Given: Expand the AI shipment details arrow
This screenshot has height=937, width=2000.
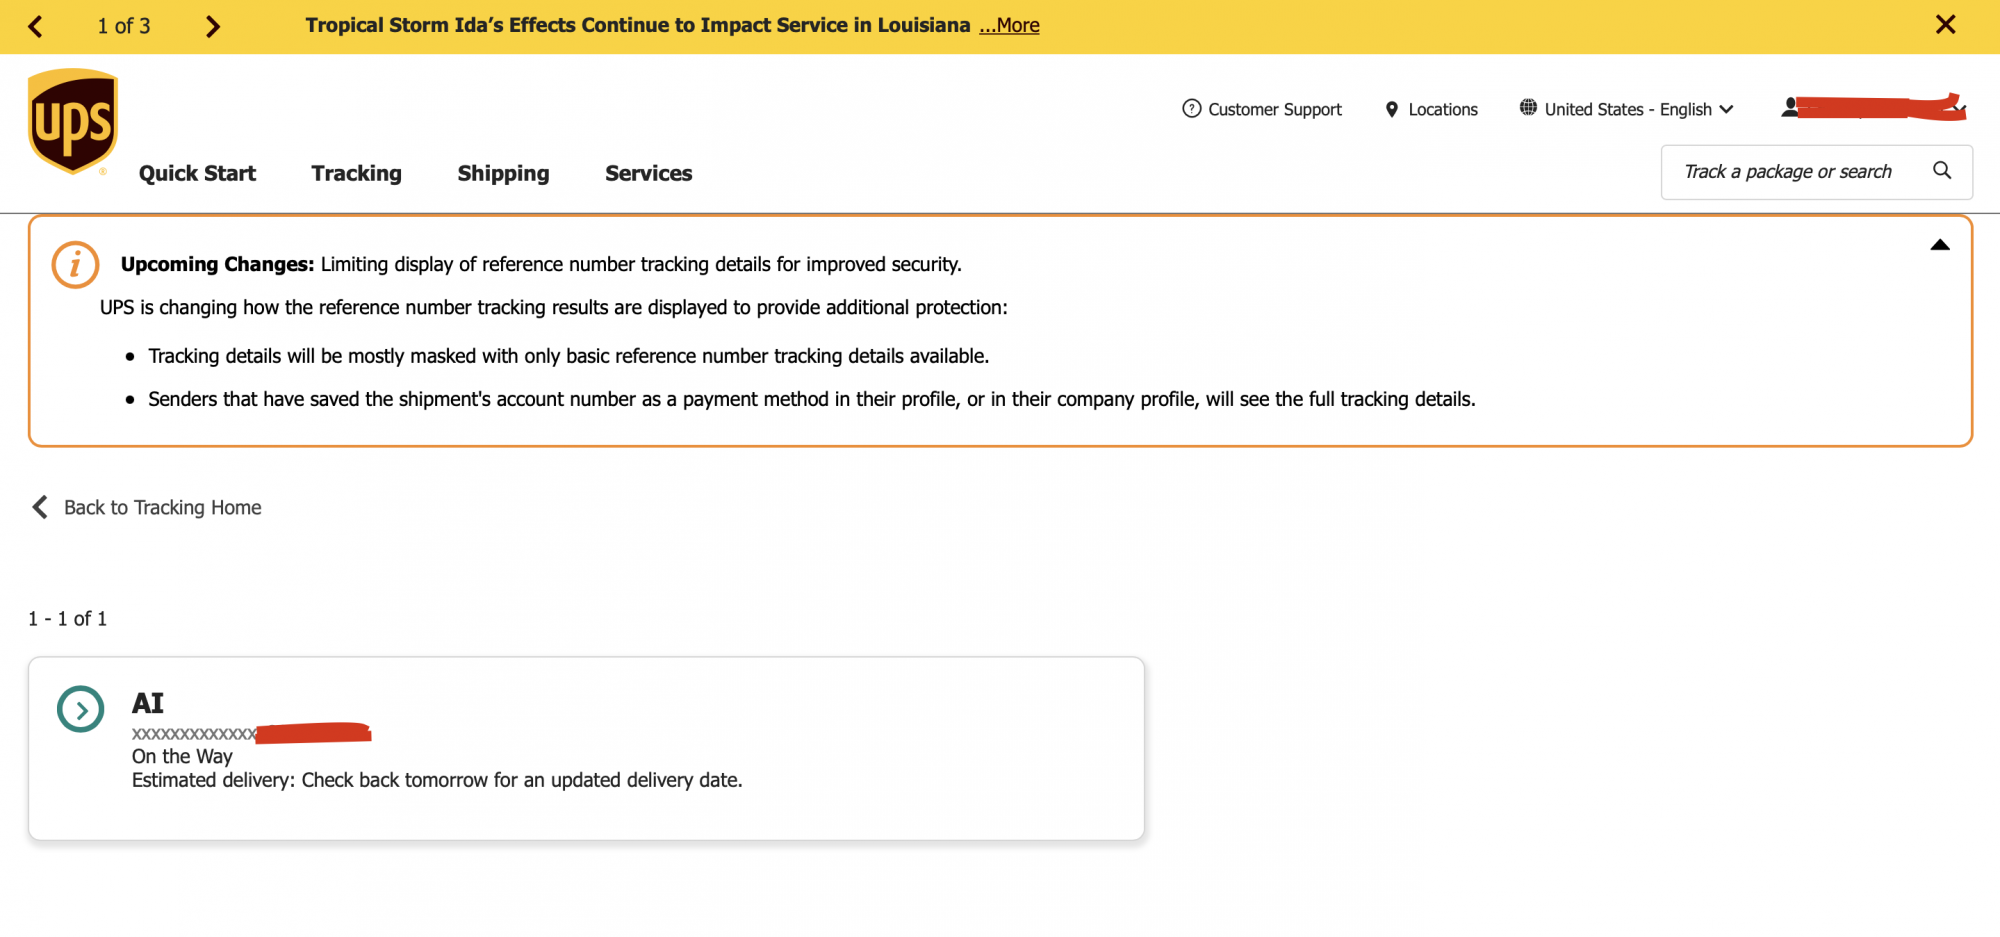Looking at the screenshot, I should pyautogui.click(x=81, y=709).
